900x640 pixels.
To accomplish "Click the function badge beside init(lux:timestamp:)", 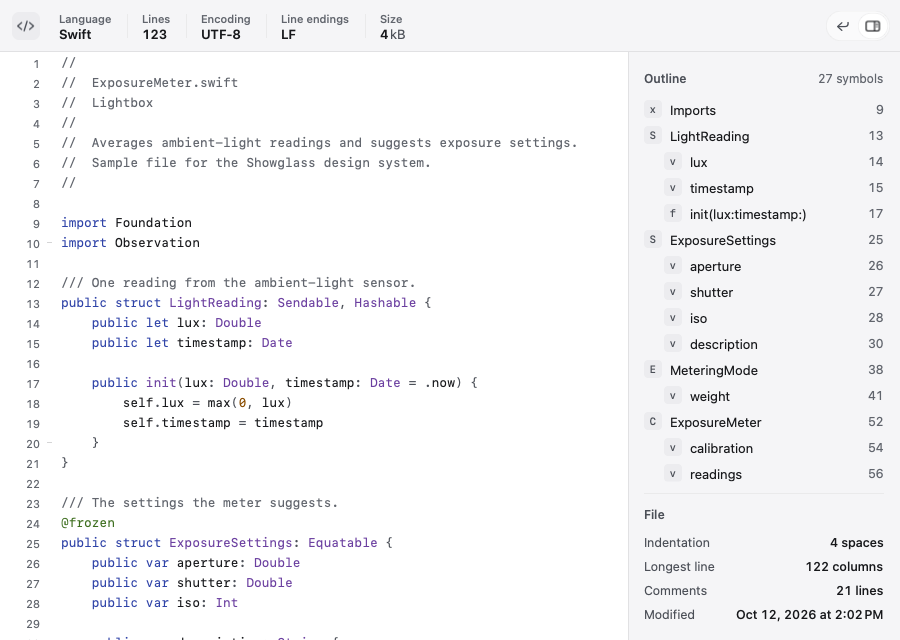I will [673, 214].
